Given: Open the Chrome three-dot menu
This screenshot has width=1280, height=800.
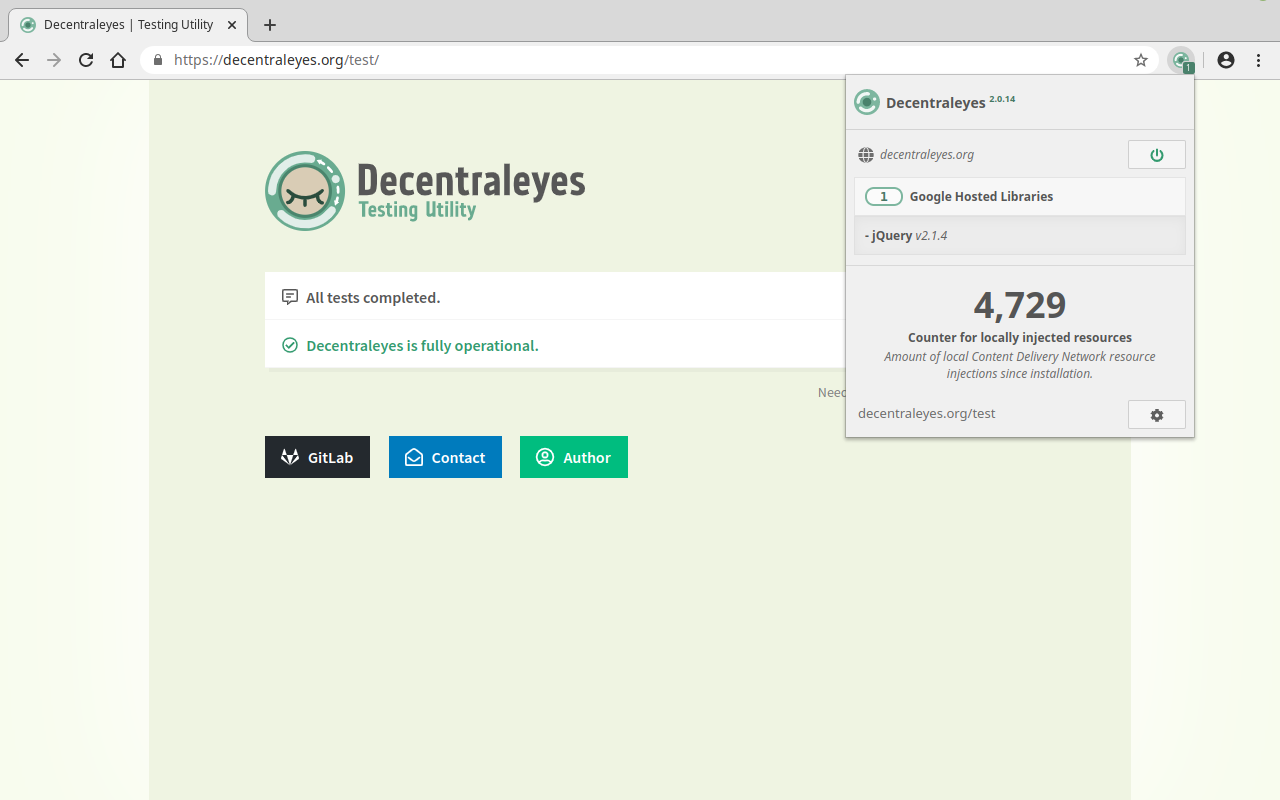Looking at the screenshot, I should coord(1258,60).
